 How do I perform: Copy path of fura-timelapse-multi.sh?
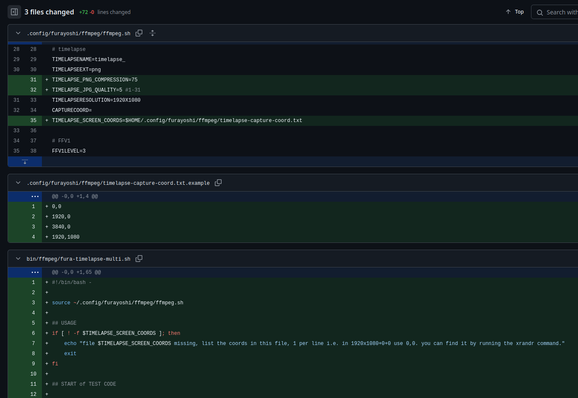click(x=139, y=259)
